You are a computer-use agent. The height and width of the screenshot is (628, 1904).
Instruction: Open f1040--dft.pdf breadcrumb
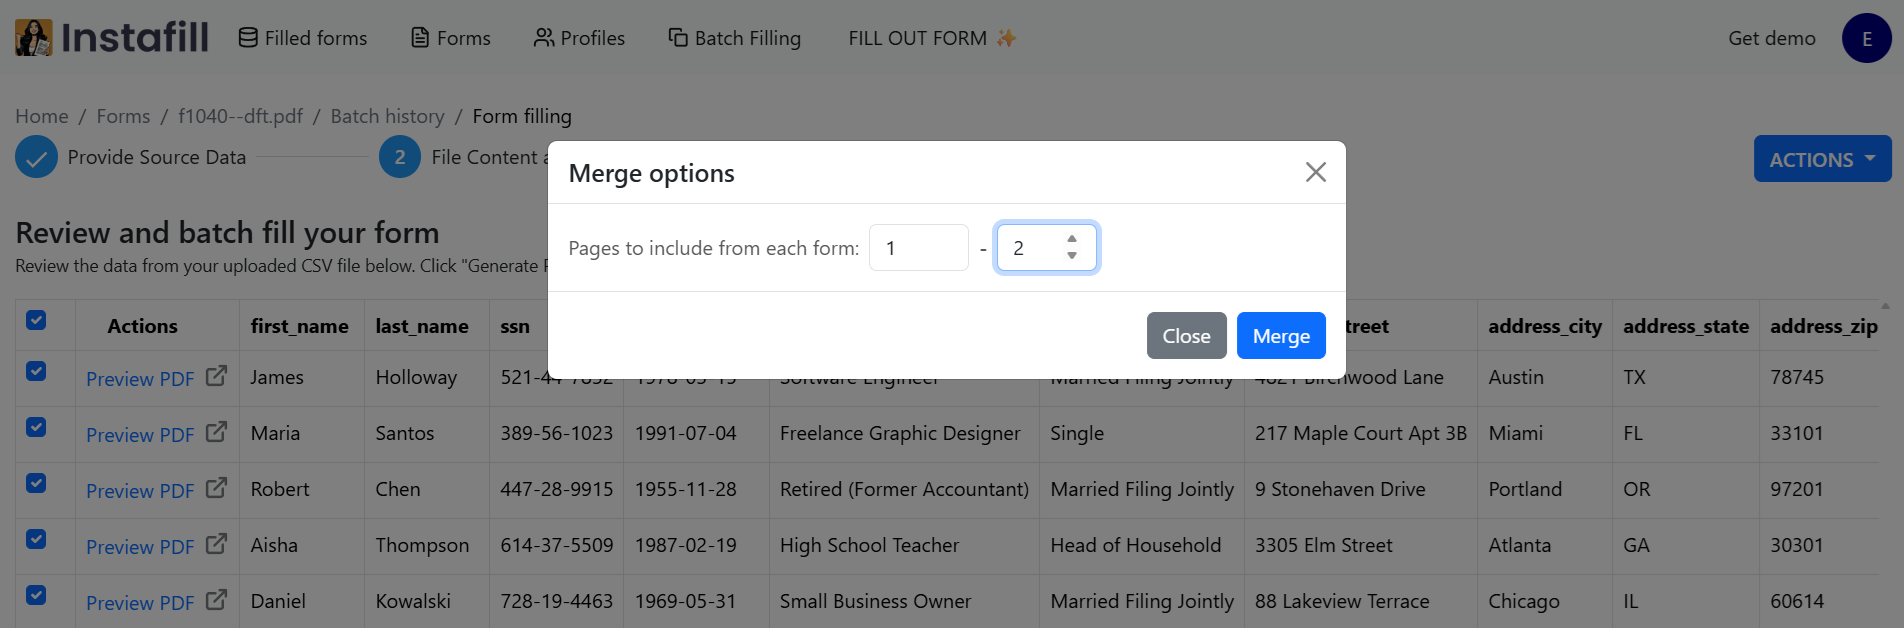240,116
